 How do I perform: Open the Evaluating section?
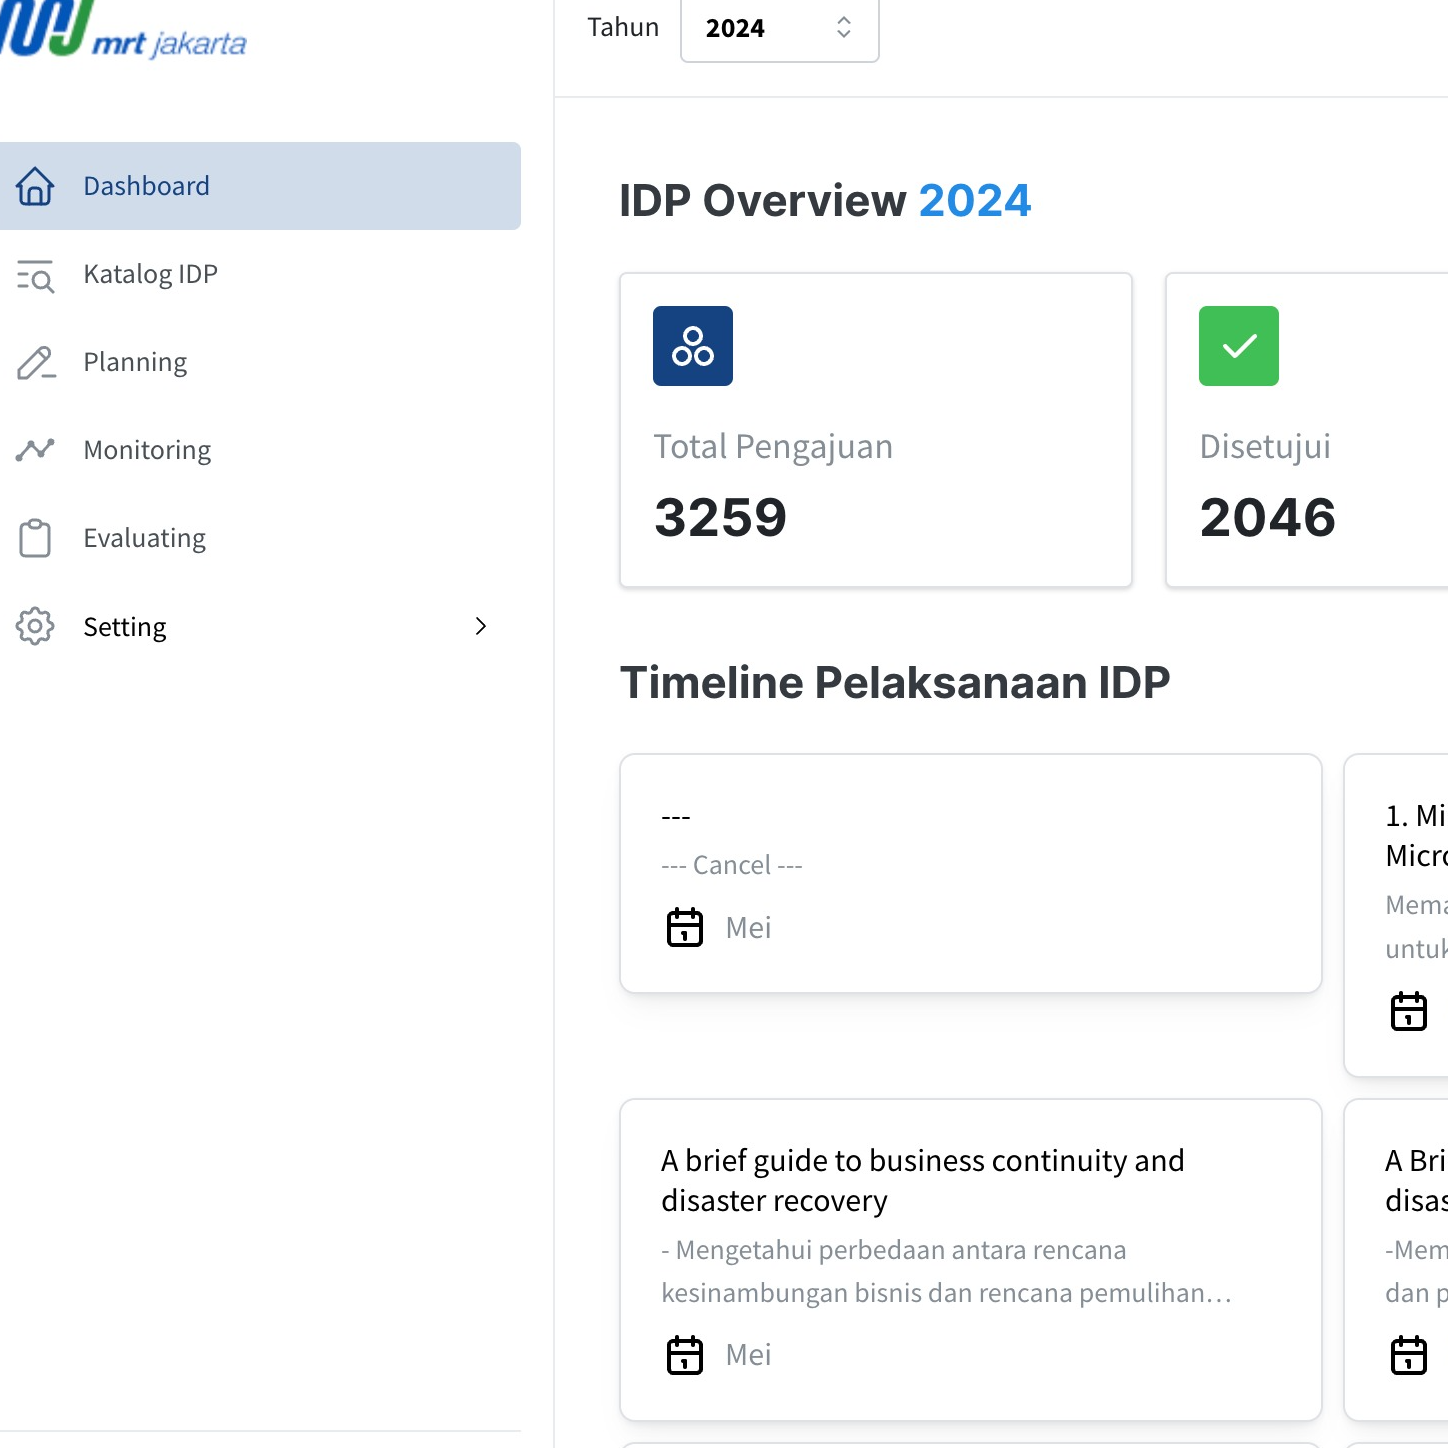(x=144, y=538)
